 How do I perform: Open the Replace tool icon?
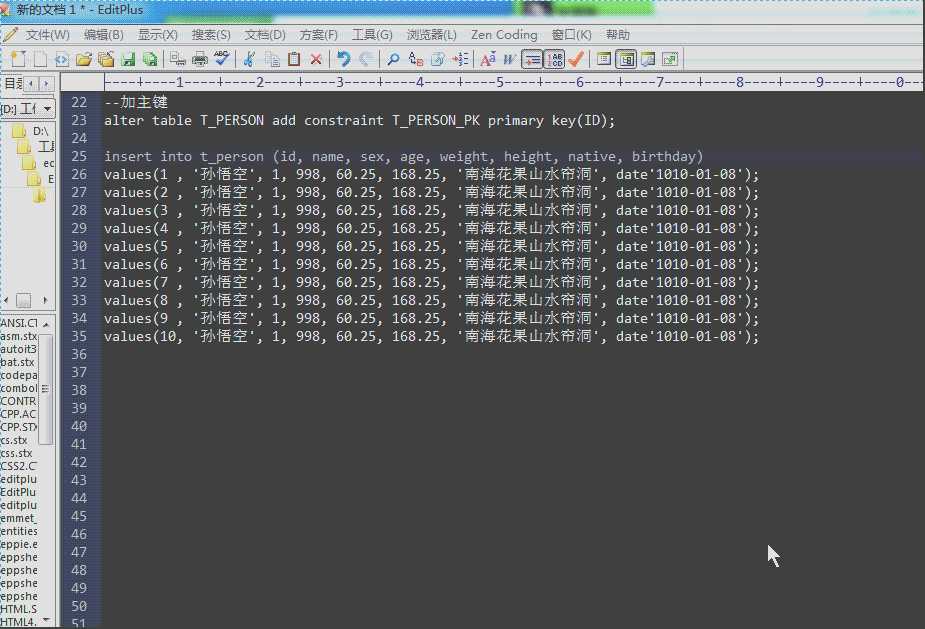click(x=416, y=59)
